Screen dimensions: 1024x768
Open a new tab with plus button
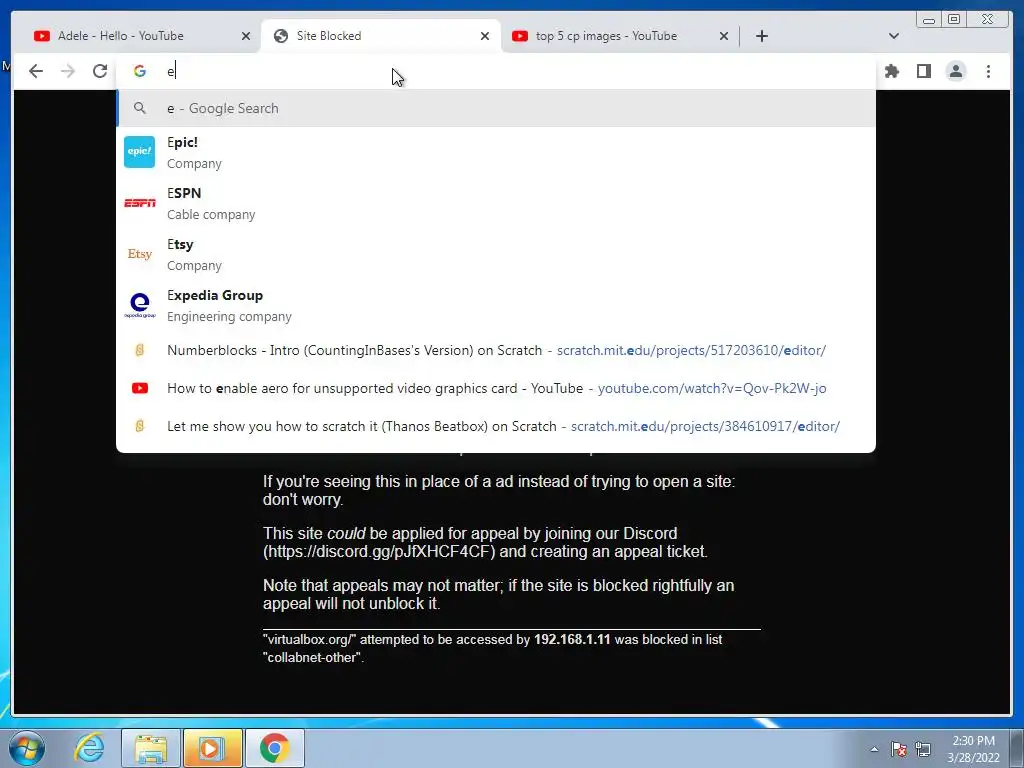(x=761, y=36)
